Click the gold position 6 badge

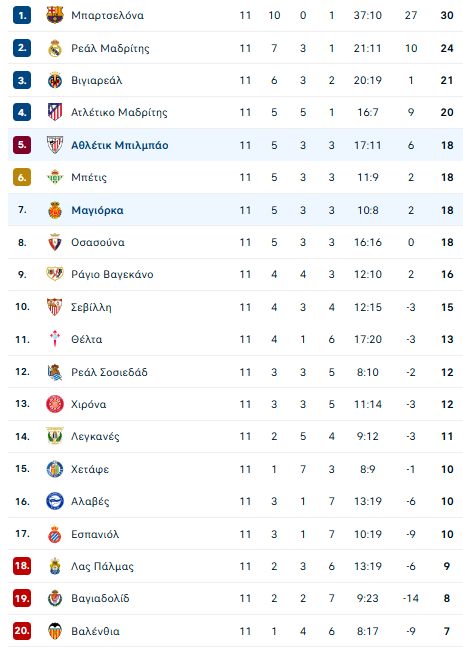click(x=22, y=177)
